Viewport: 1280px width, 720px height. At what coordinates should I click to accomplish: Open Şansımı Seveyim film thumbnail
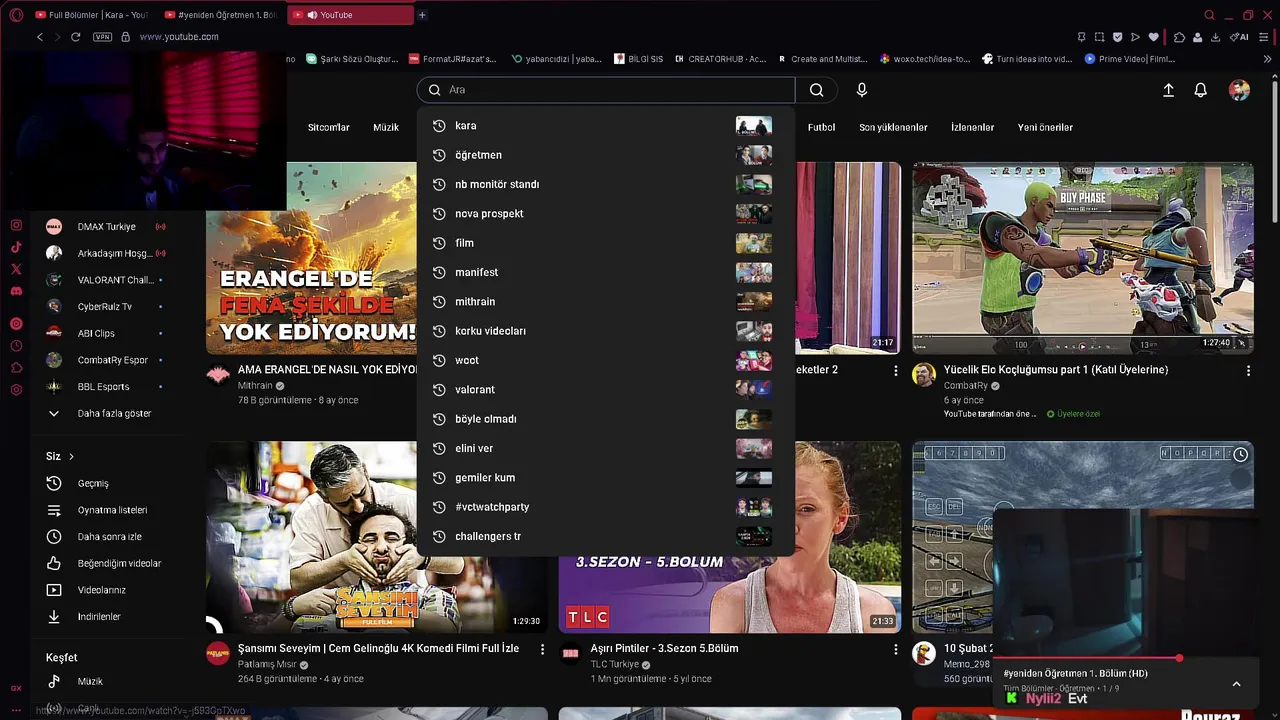(x=377, y=537)
